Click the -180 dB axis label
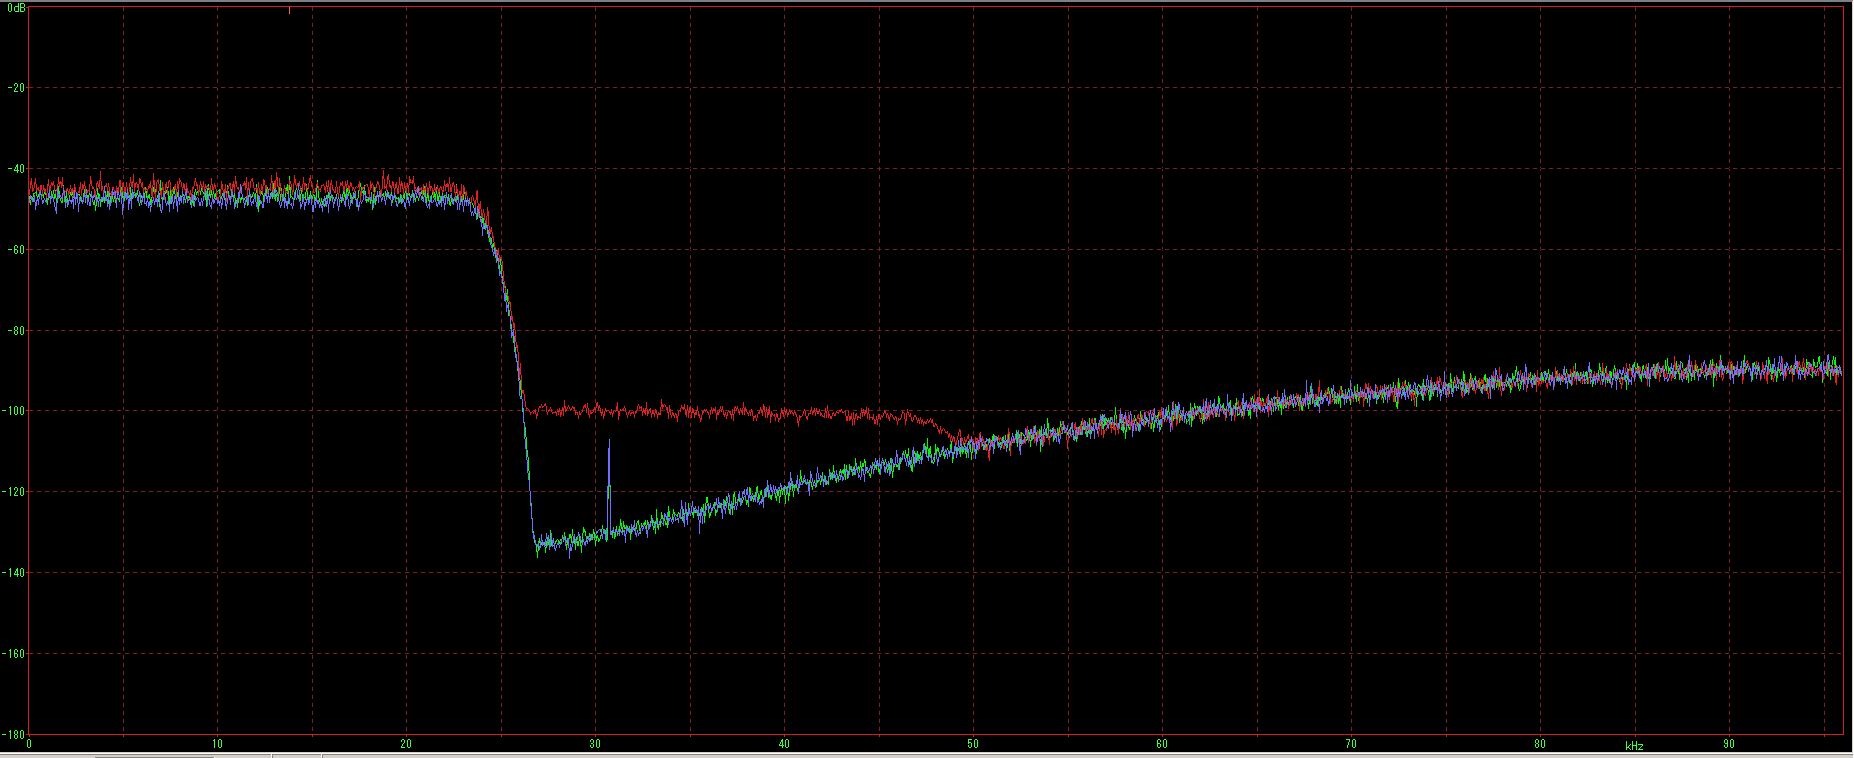The image size is (1854, 758). pyautogui.click(x=13, y=734)
